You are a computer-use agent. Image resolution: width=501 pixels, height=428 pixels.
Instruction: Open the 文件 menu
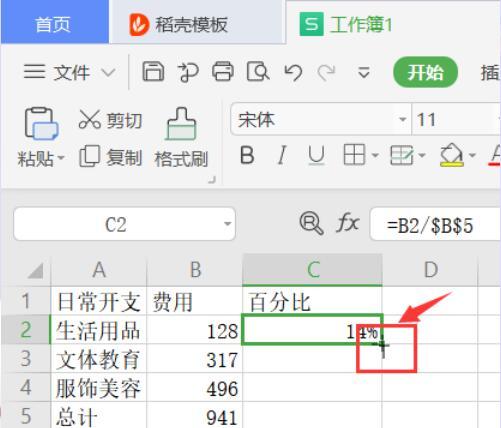click(x=72, y=72)
